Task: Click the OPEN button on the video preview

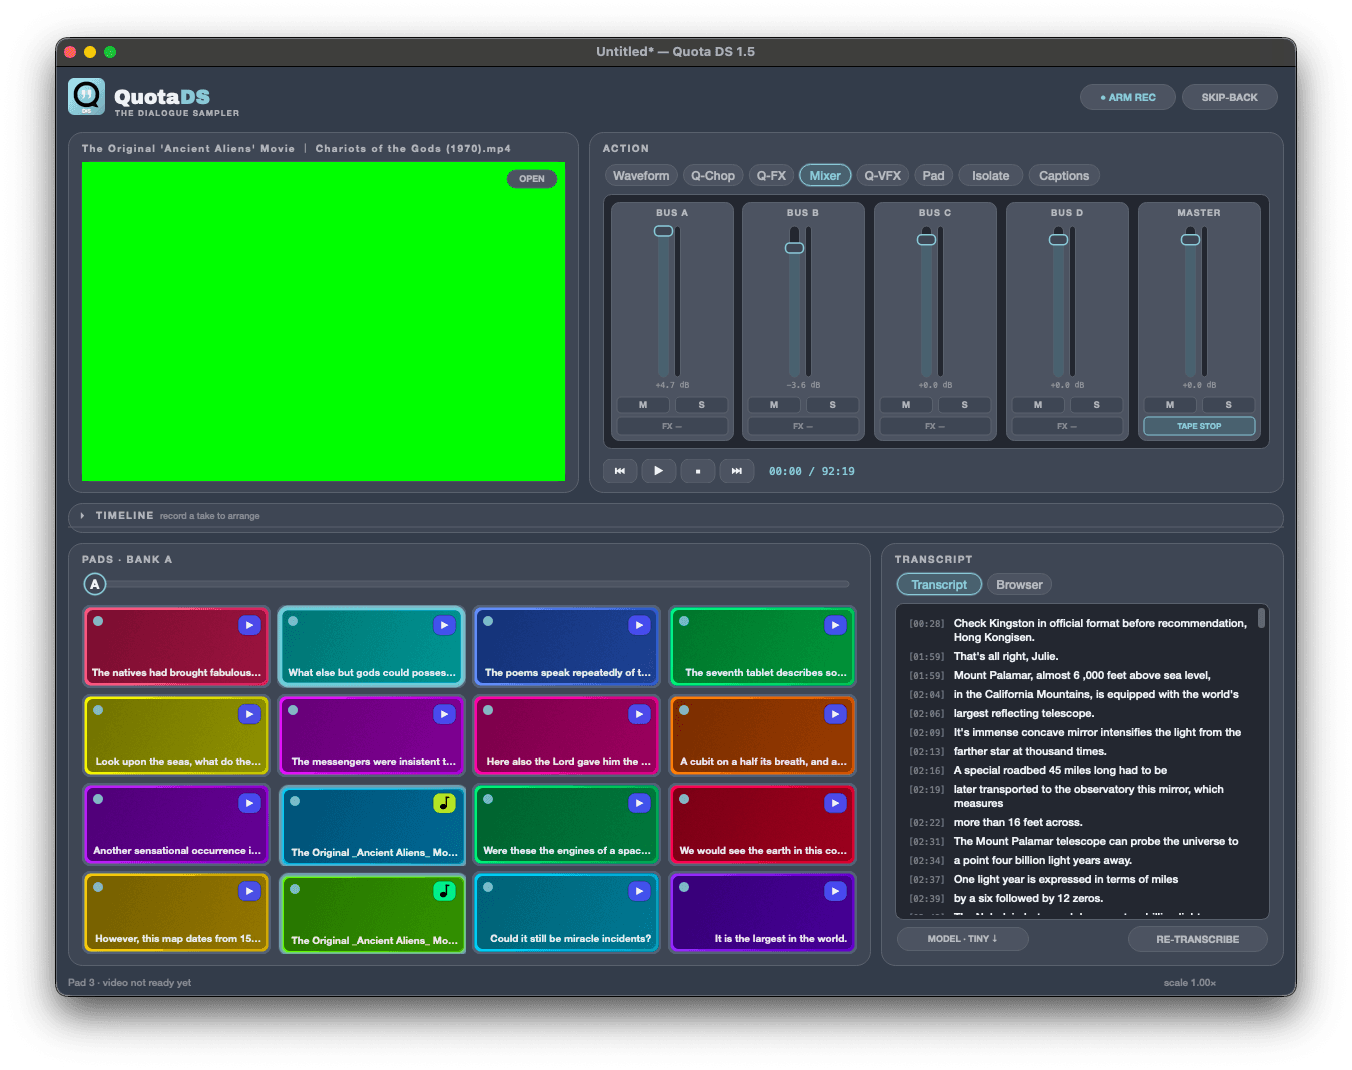Action: point(532,179)
